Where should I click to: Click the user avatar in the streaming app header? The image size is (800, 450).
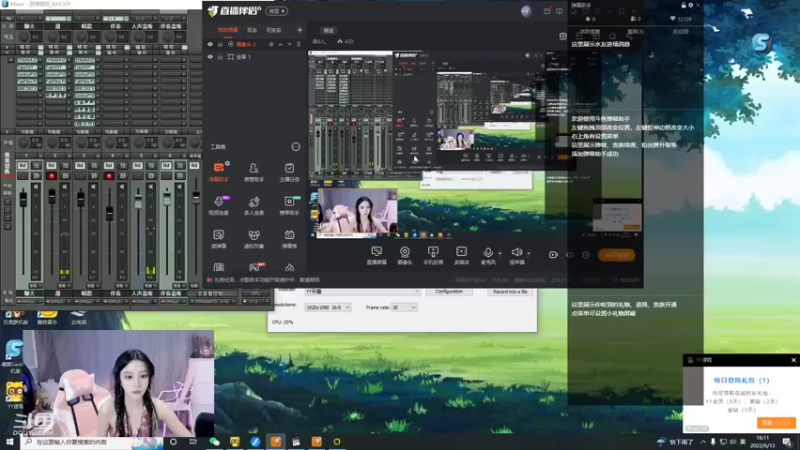(x=527, y=11)
